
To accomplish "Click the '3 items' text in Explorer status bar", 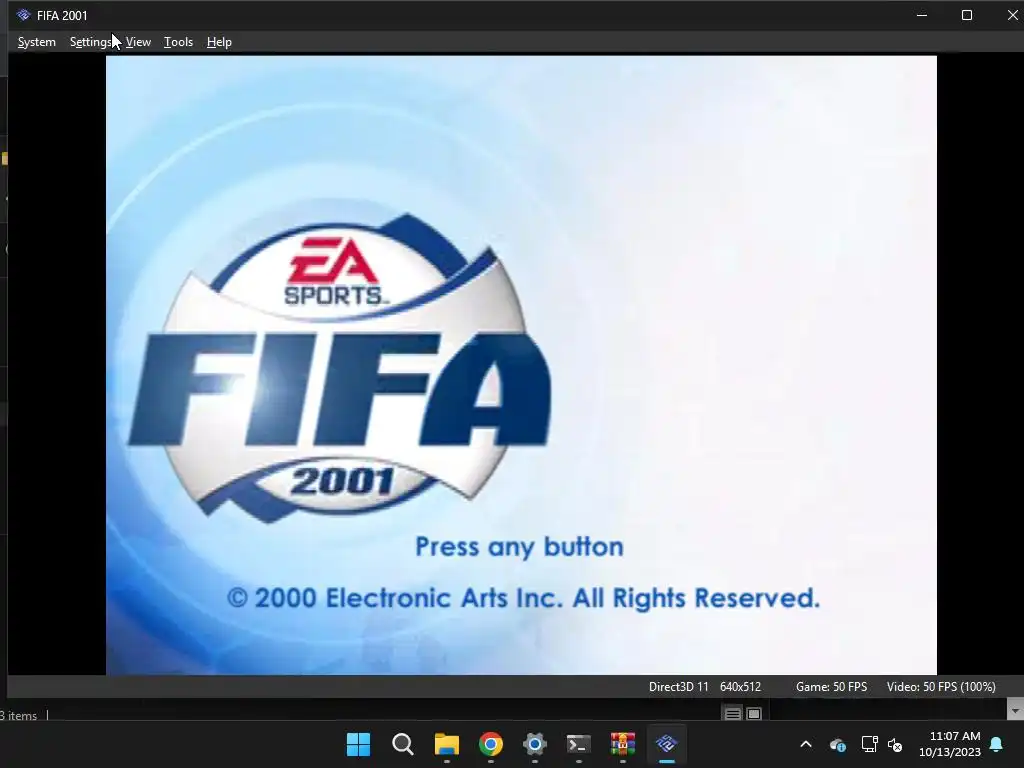I will [18, 716].
